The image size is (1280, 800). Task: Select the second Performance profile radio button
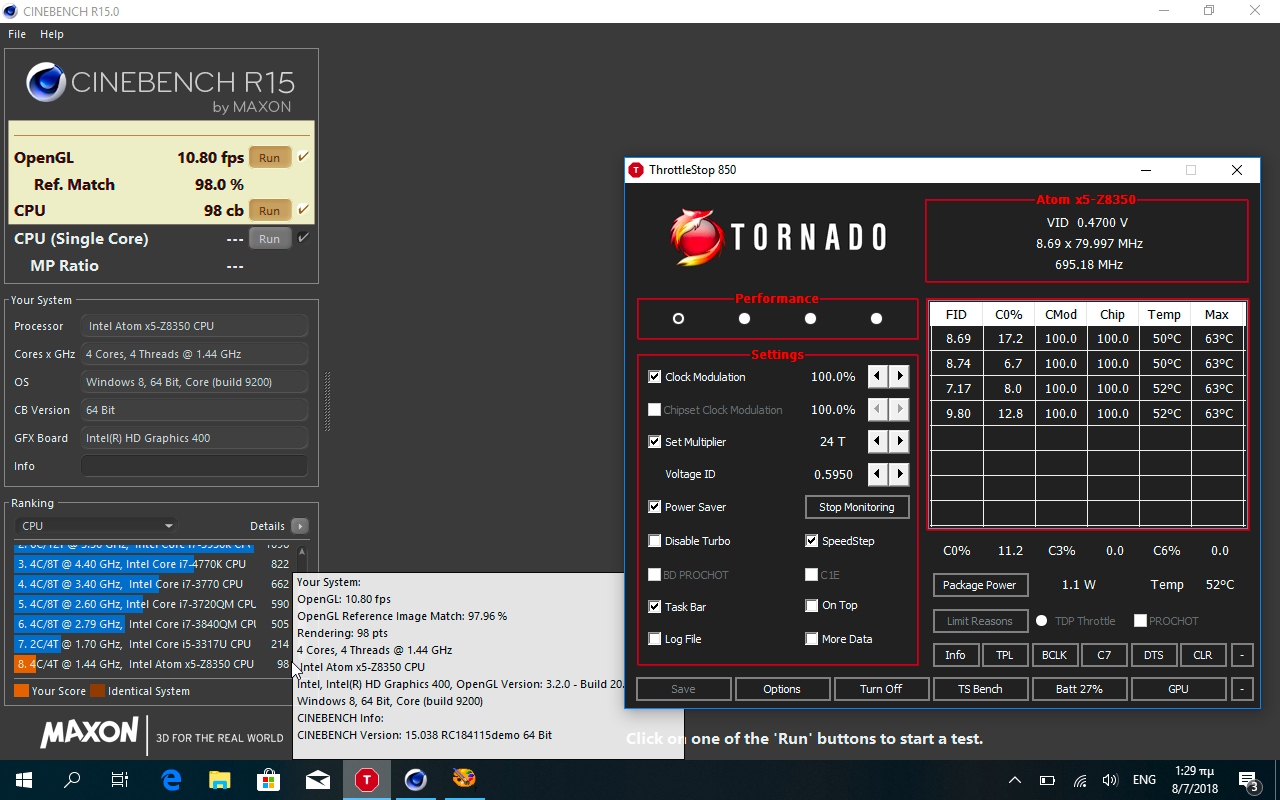[744, 319]
